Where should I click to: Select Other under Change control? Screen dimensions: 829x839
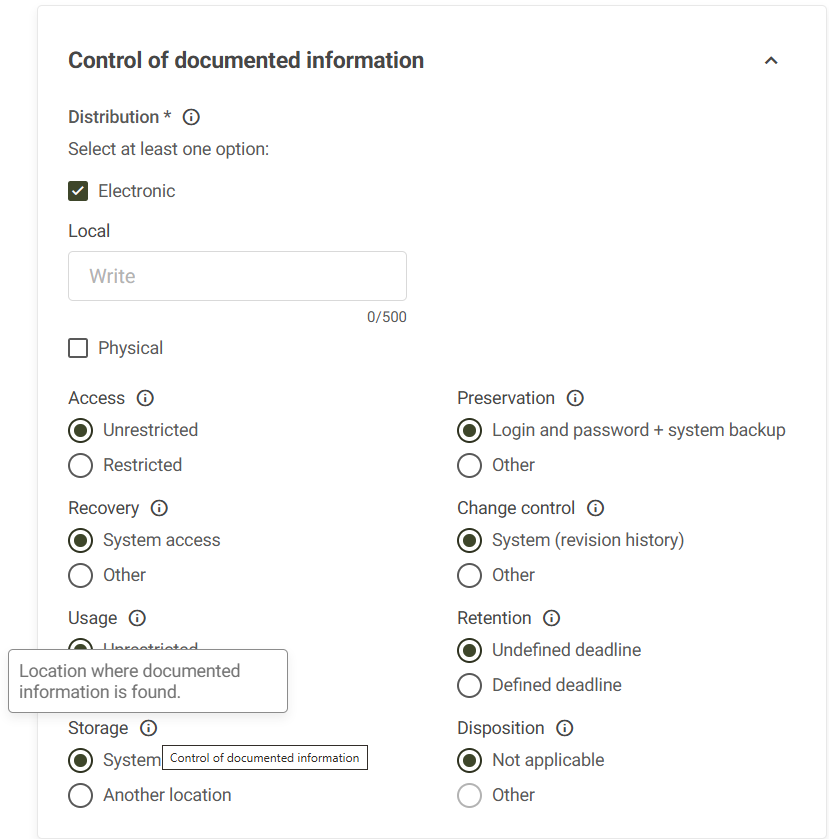point(469,576)
